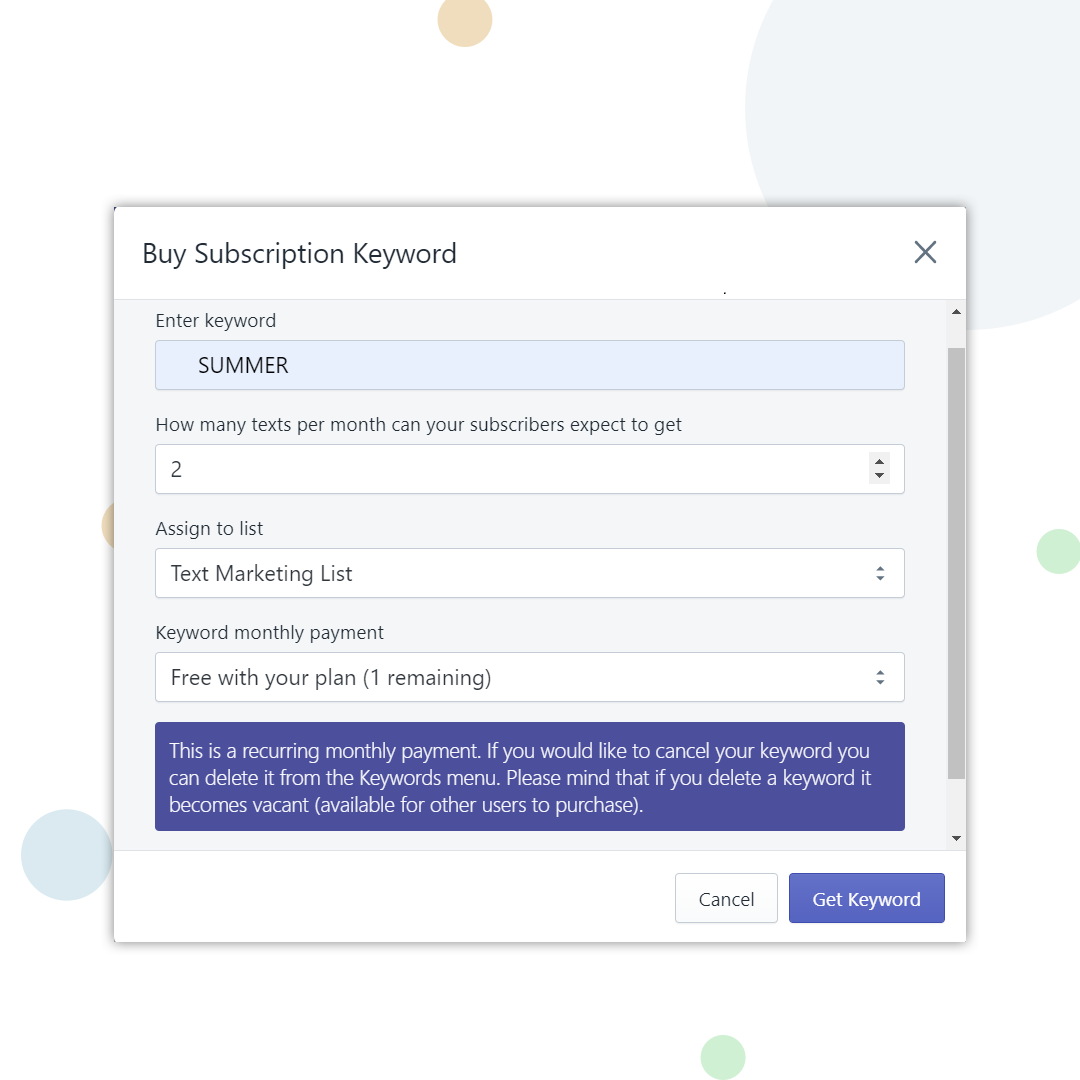The height and width of the screenshot is (1080, 1080).
Task: Click the scrollbar's top arrow
Action: 955,310
